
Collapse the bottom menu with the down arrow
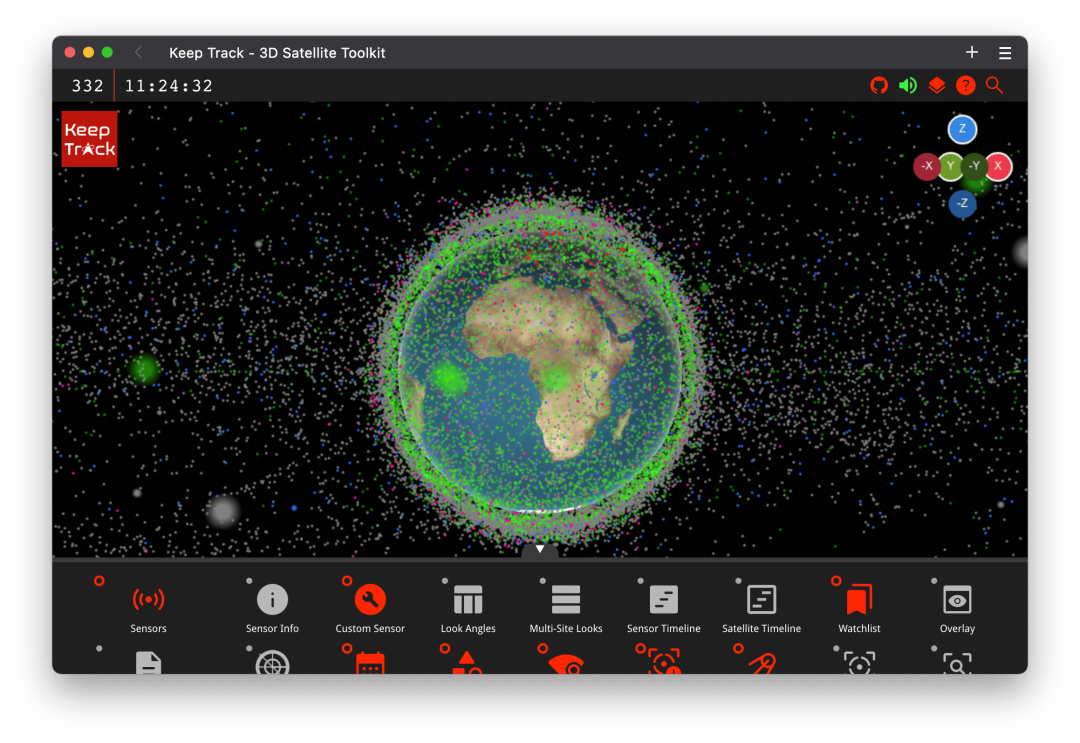(540, 550)
